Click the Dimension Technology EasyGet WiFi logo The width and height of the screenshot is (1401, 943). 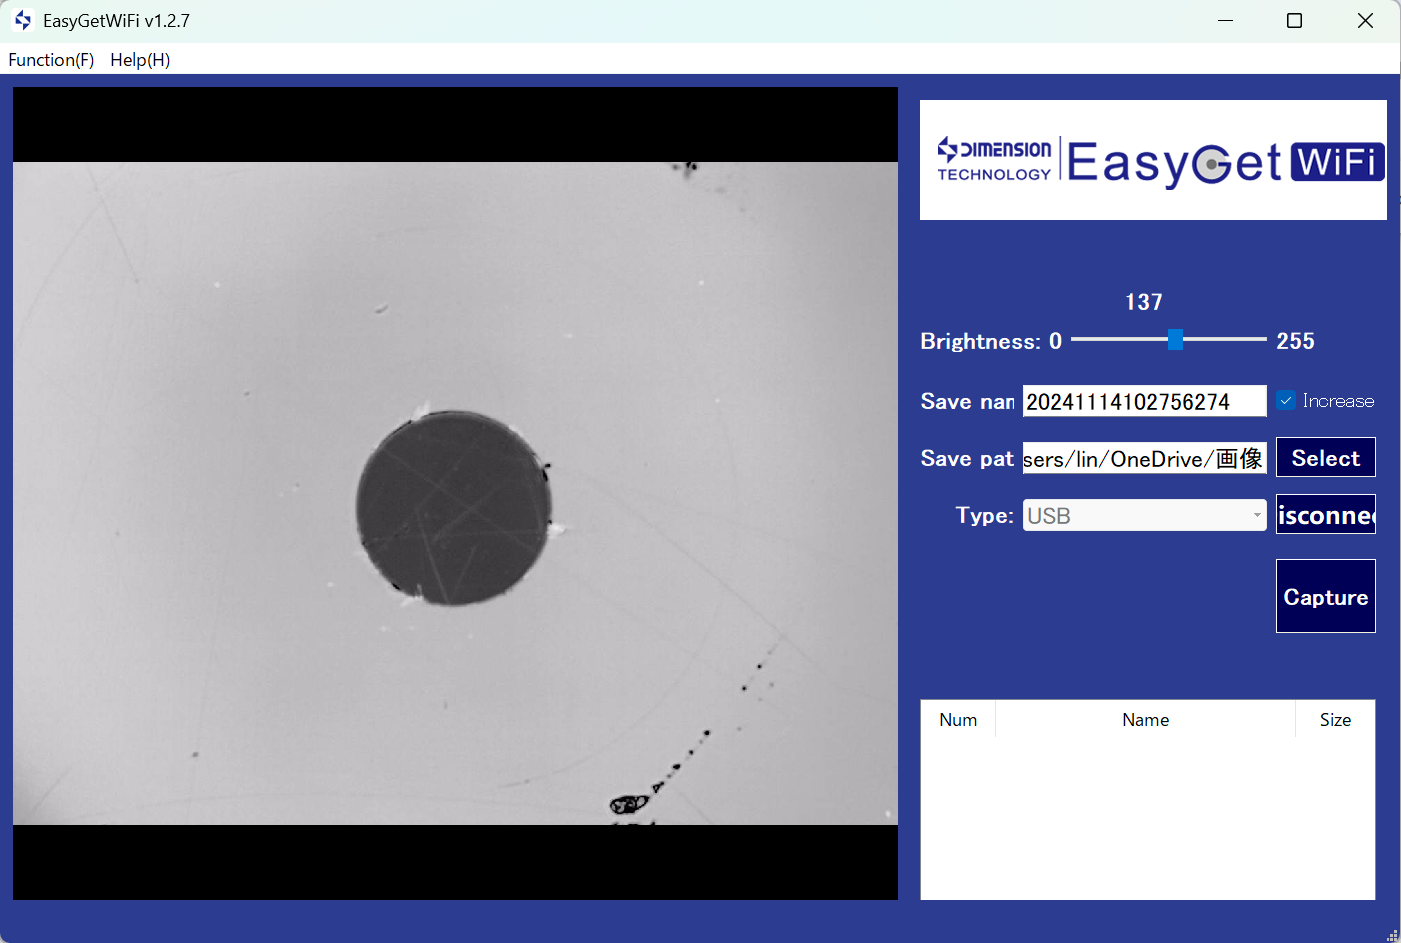coord(1153,161)
